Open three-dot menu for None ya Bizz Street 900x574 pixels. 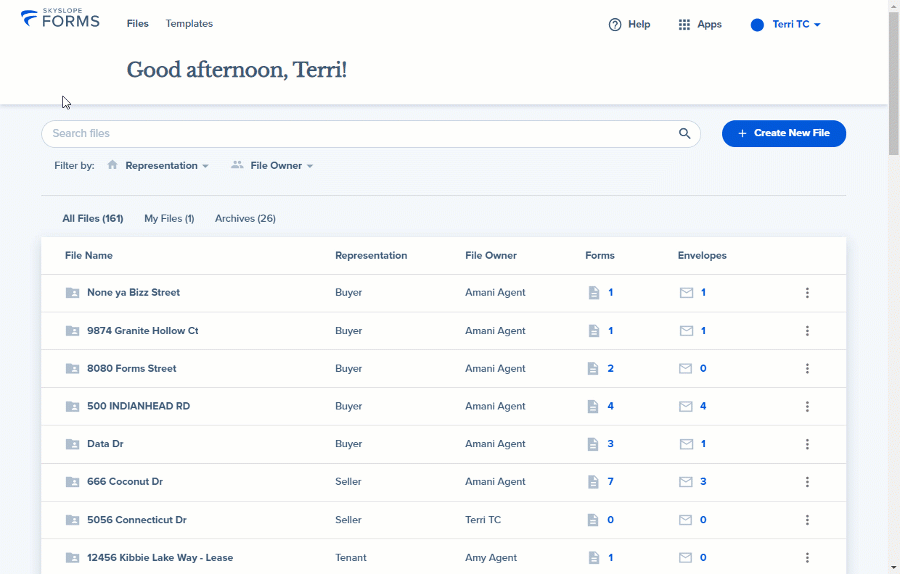coord(807,293)
